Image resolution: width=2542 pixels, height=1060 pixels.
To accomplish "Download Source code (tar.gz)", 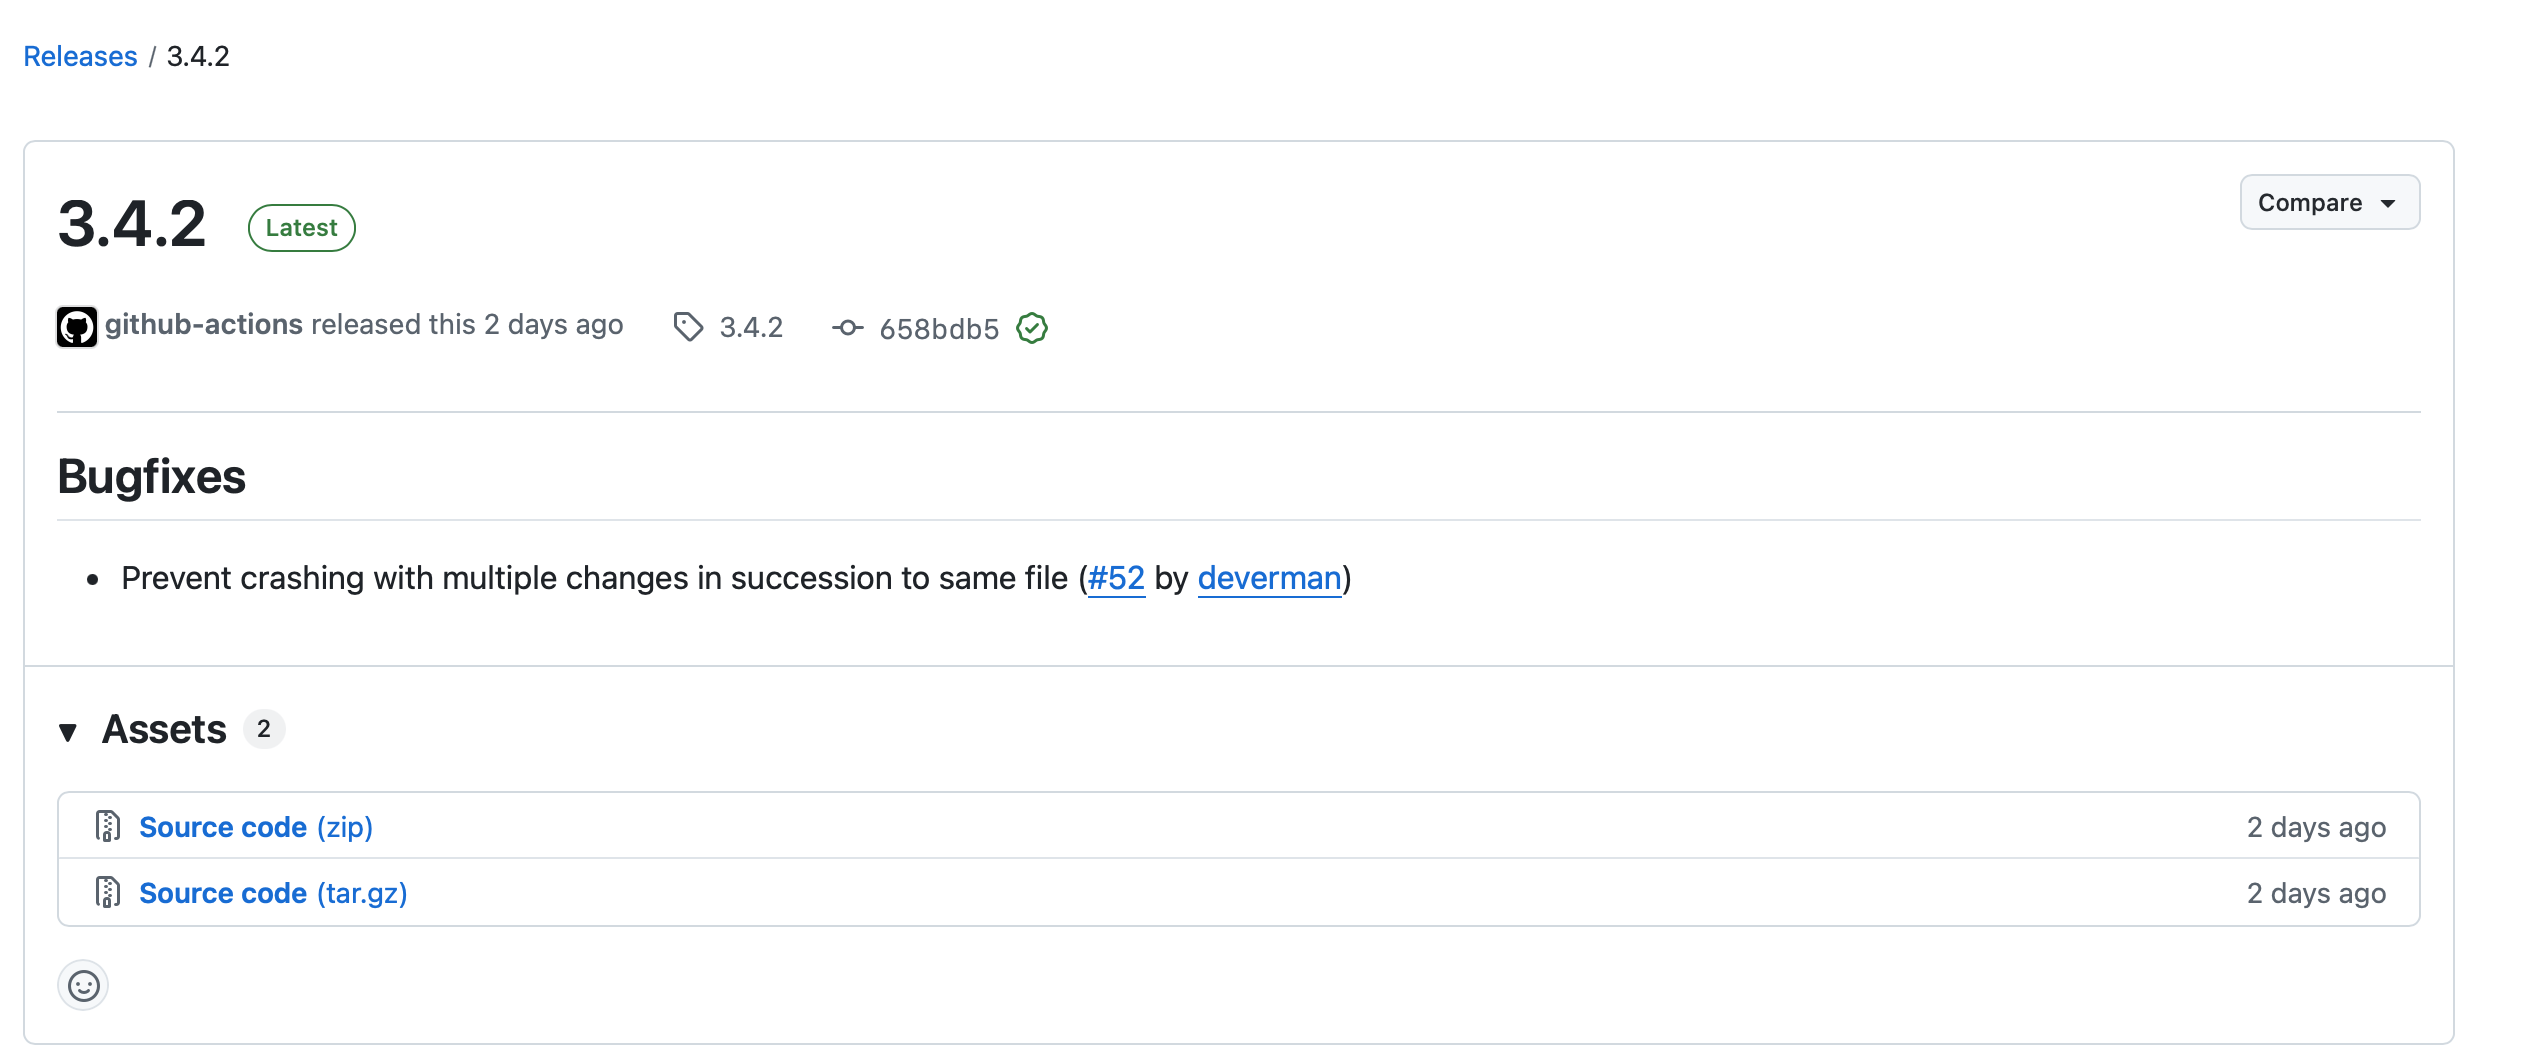I will [273, 893].
